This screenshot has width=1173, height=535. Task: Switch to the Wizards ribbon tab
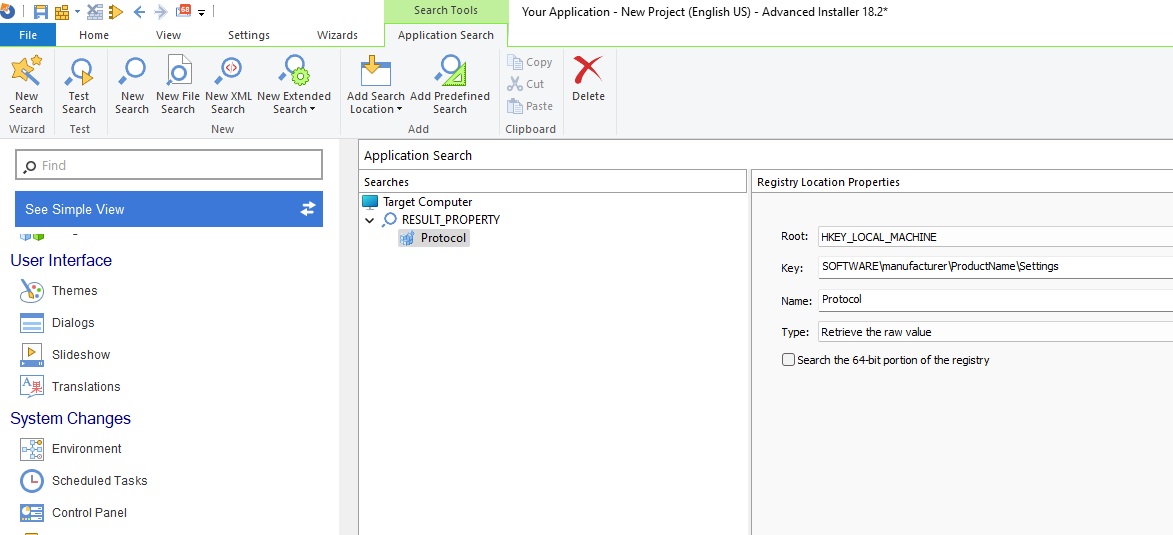click(x=337, y=35)
